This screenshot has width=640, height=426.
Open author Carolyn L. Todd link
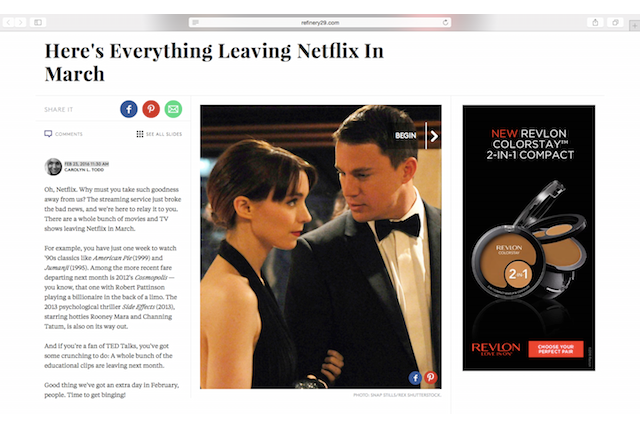point(84,170)
